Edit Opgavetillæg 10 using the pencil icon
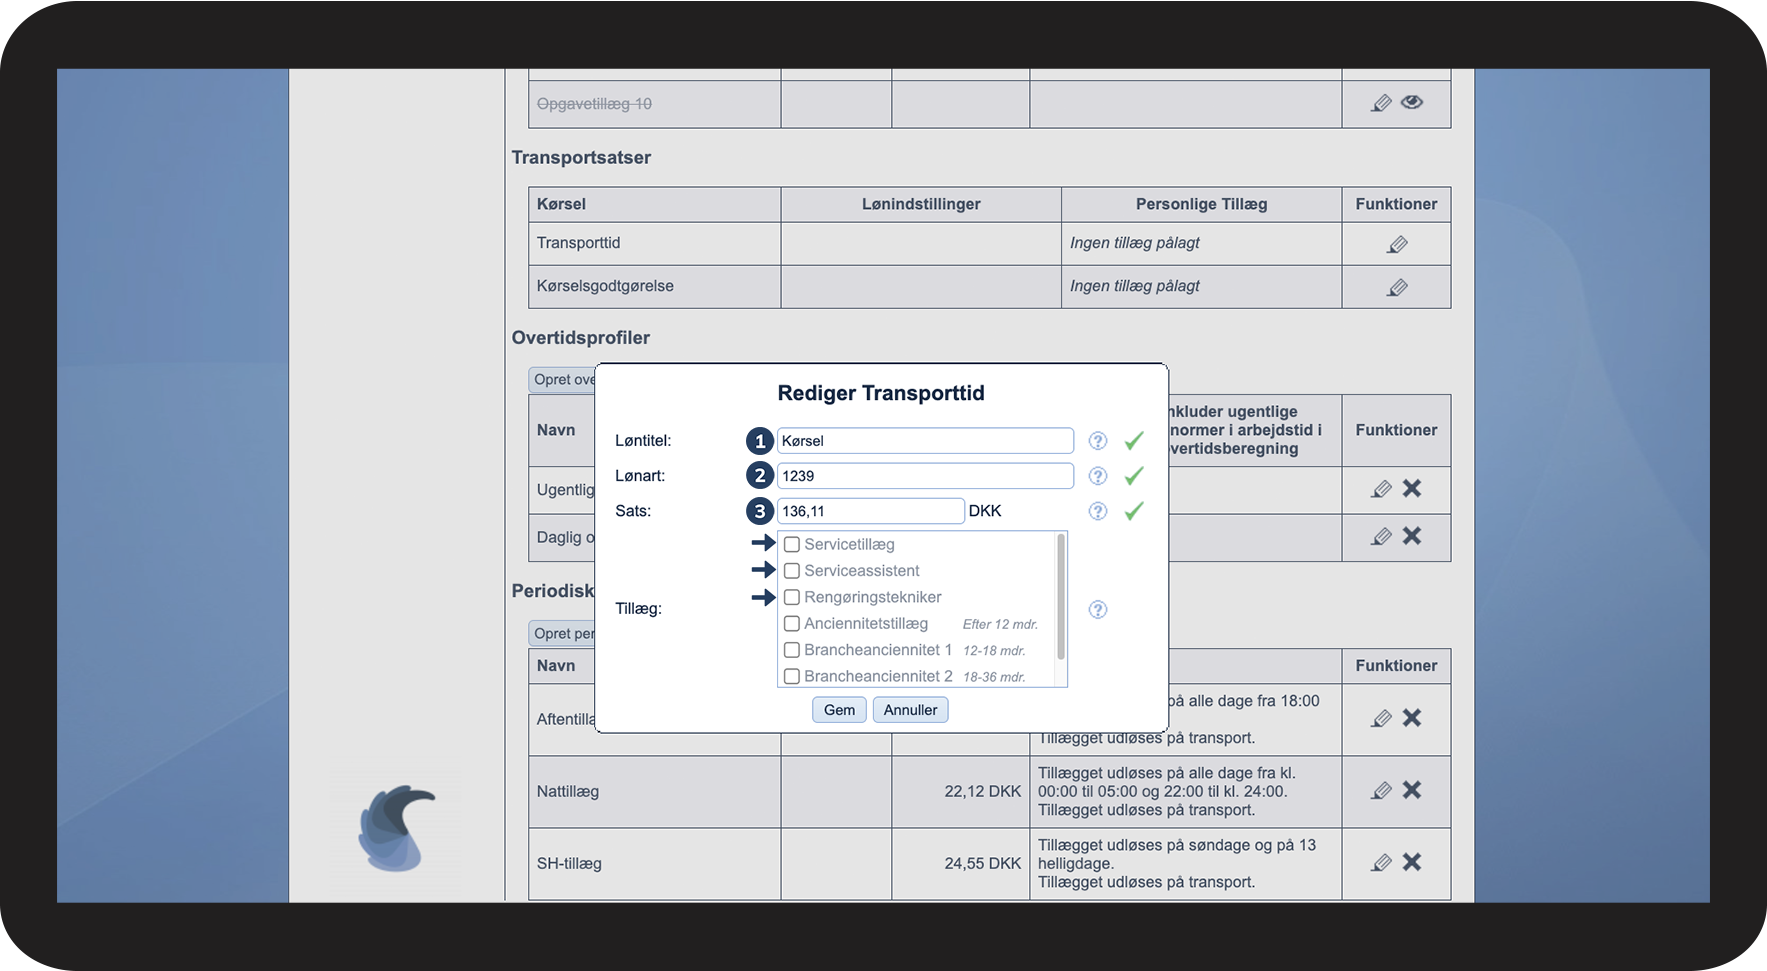The image size is (1767, 971). 1381,103
